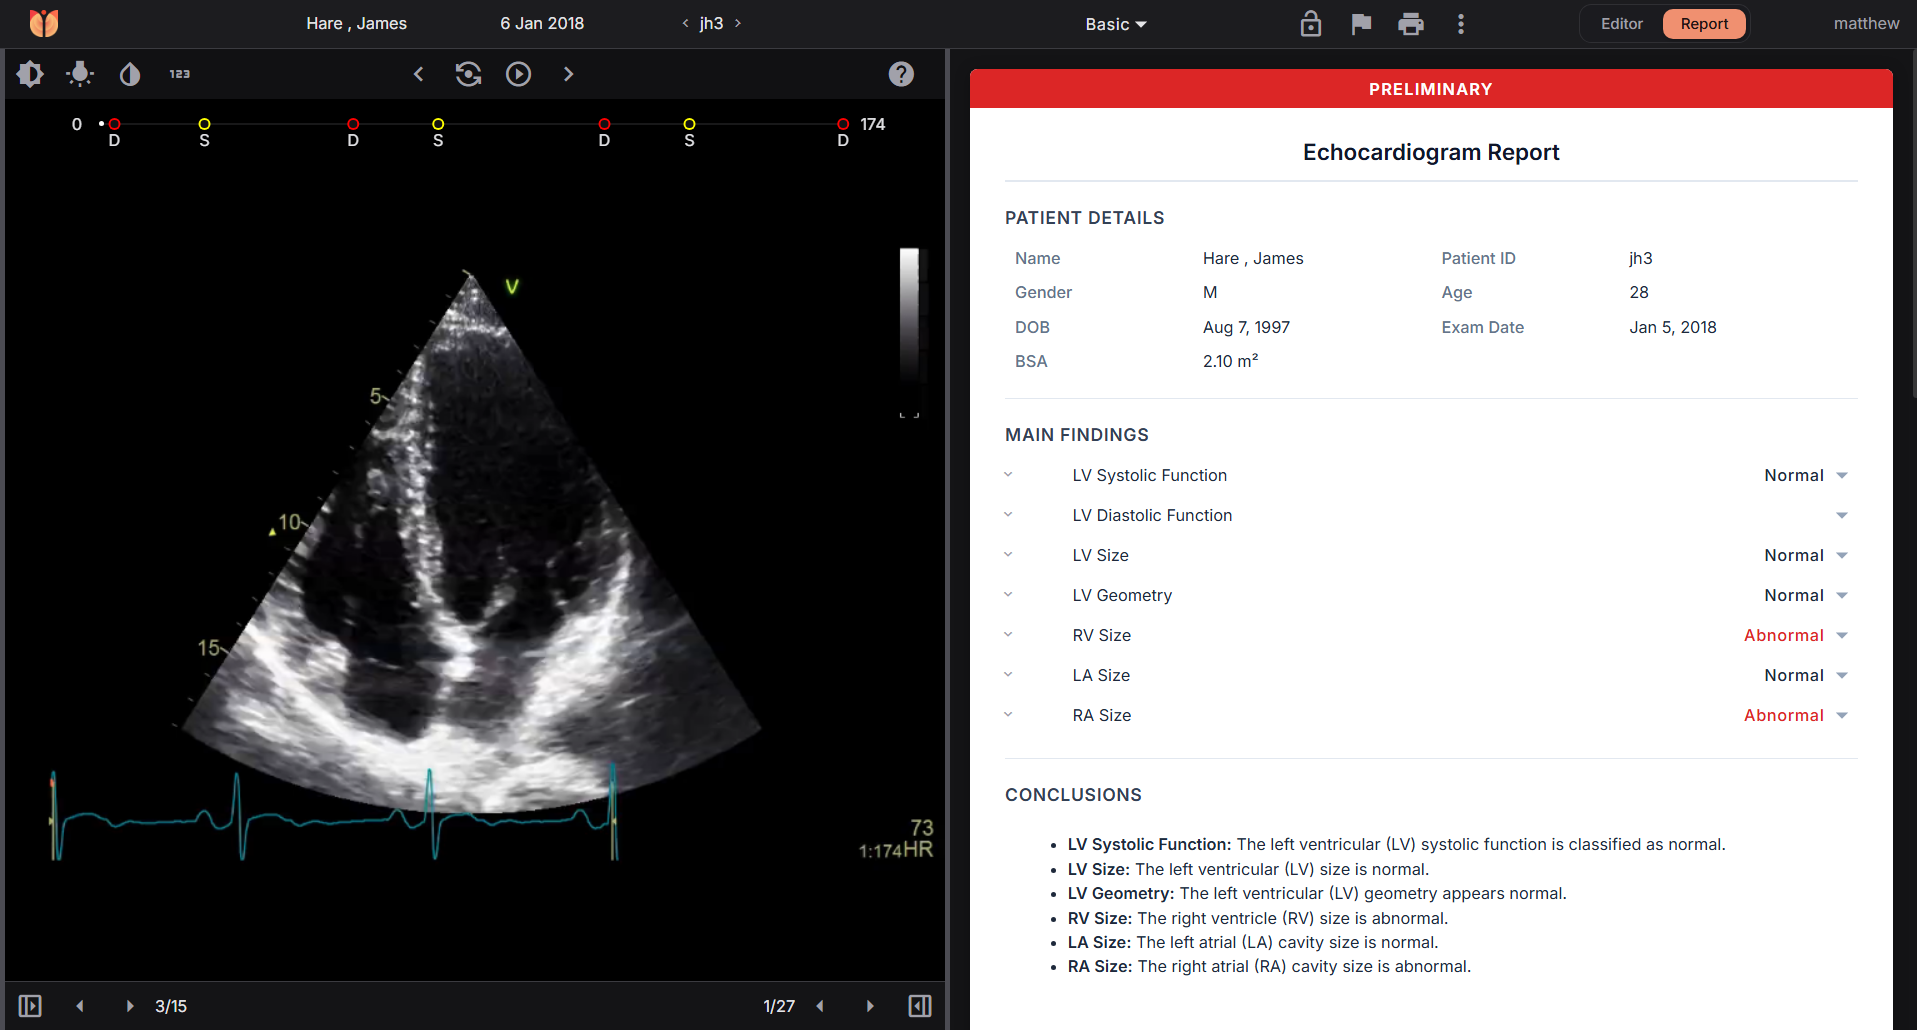Click the matthew user account
Viewport: 1917px width, 1030px height.
1866,24
